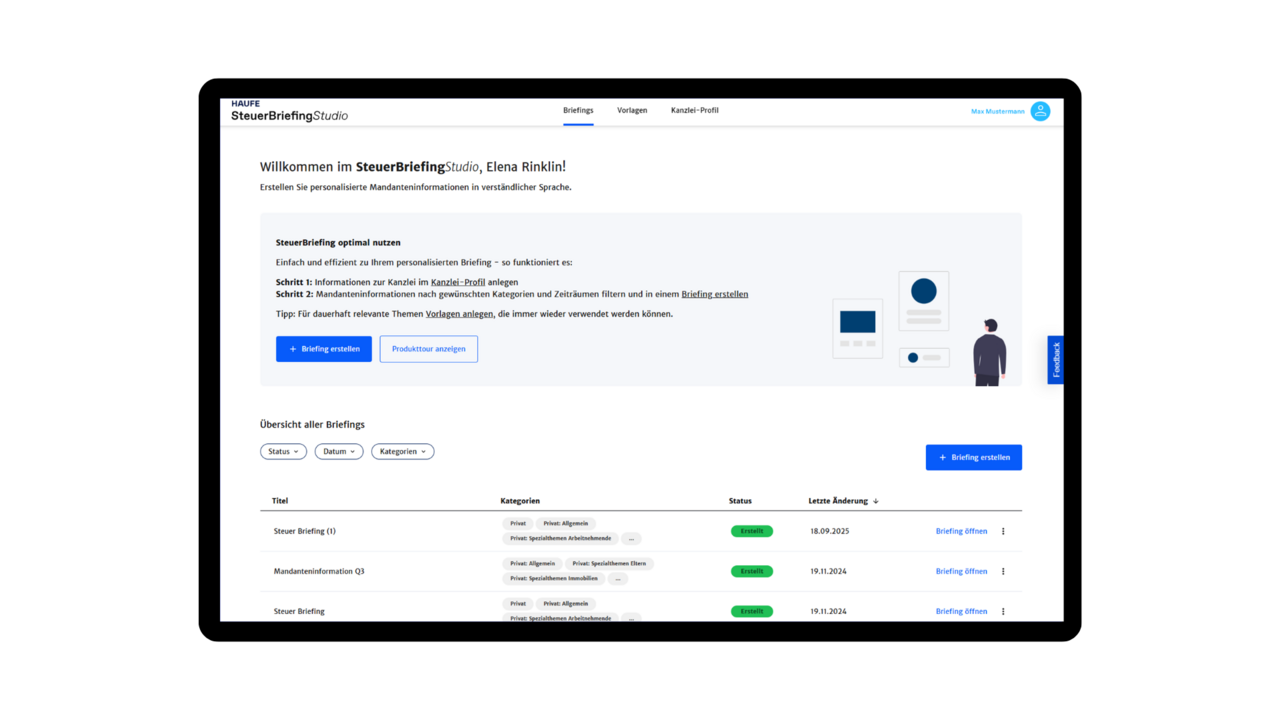
Task: Show more categories for Steuer Briefing (1)
Action: [630, 538]
